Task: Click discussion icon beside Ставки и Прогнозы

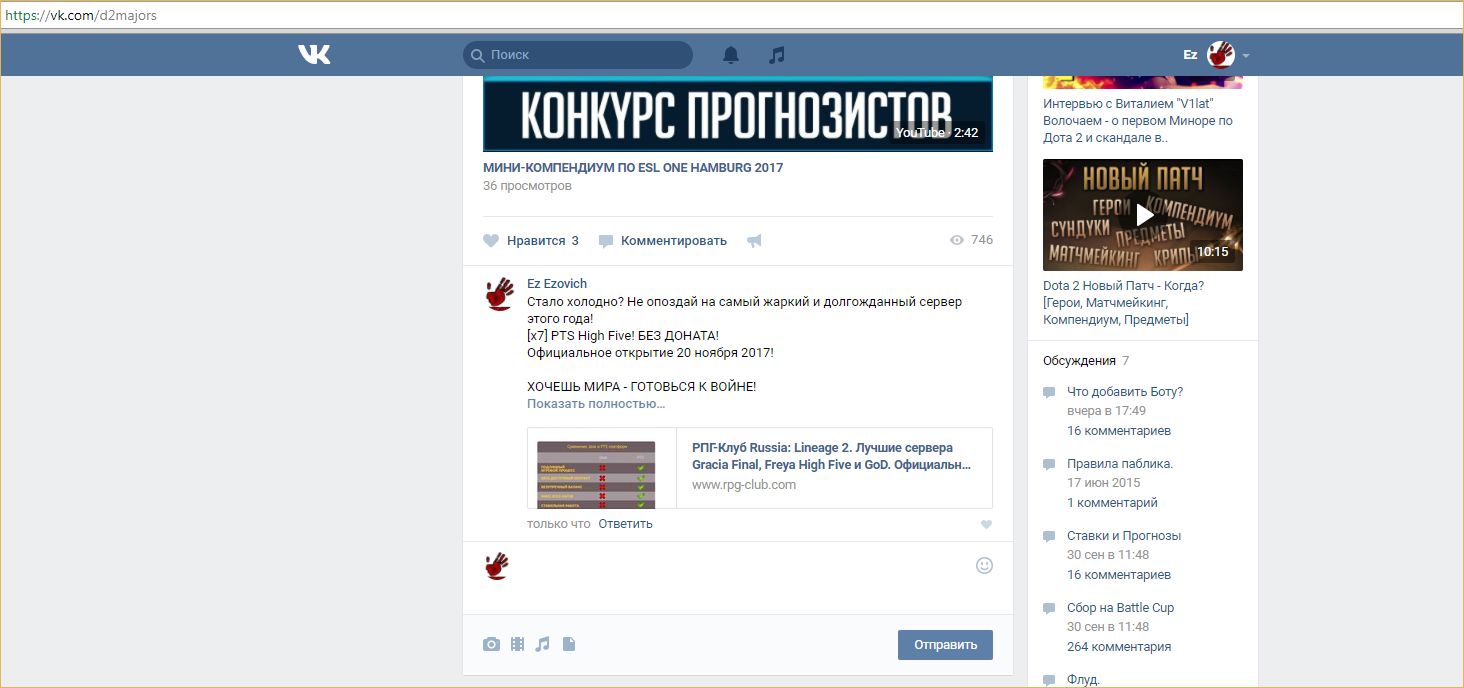Action: [x=1049, y=537]
